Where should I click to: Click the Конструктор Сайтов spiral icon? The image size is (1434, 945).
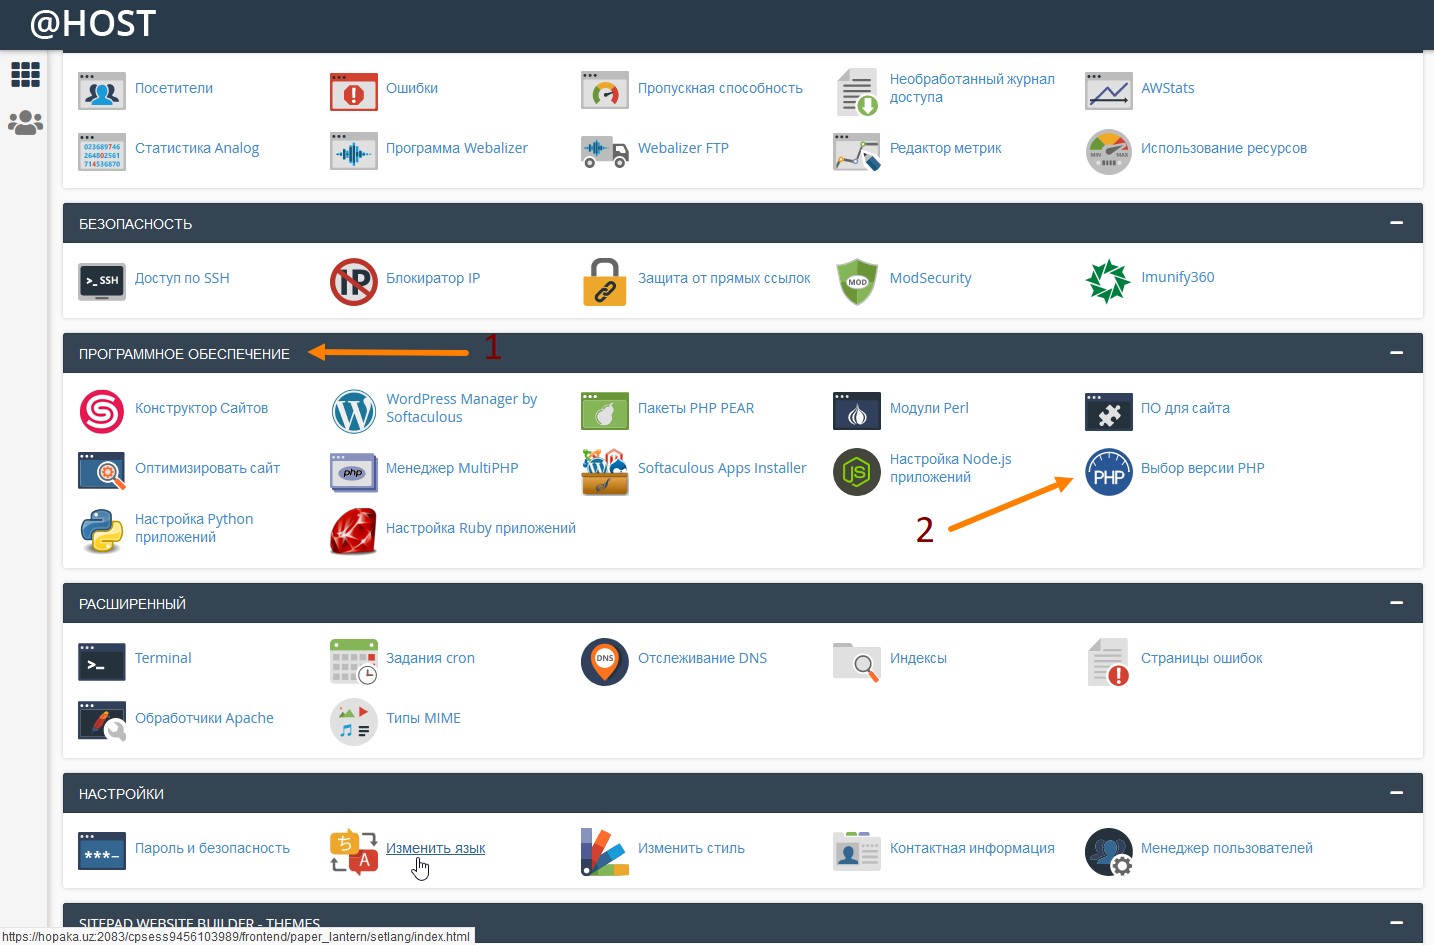[102, 411]
